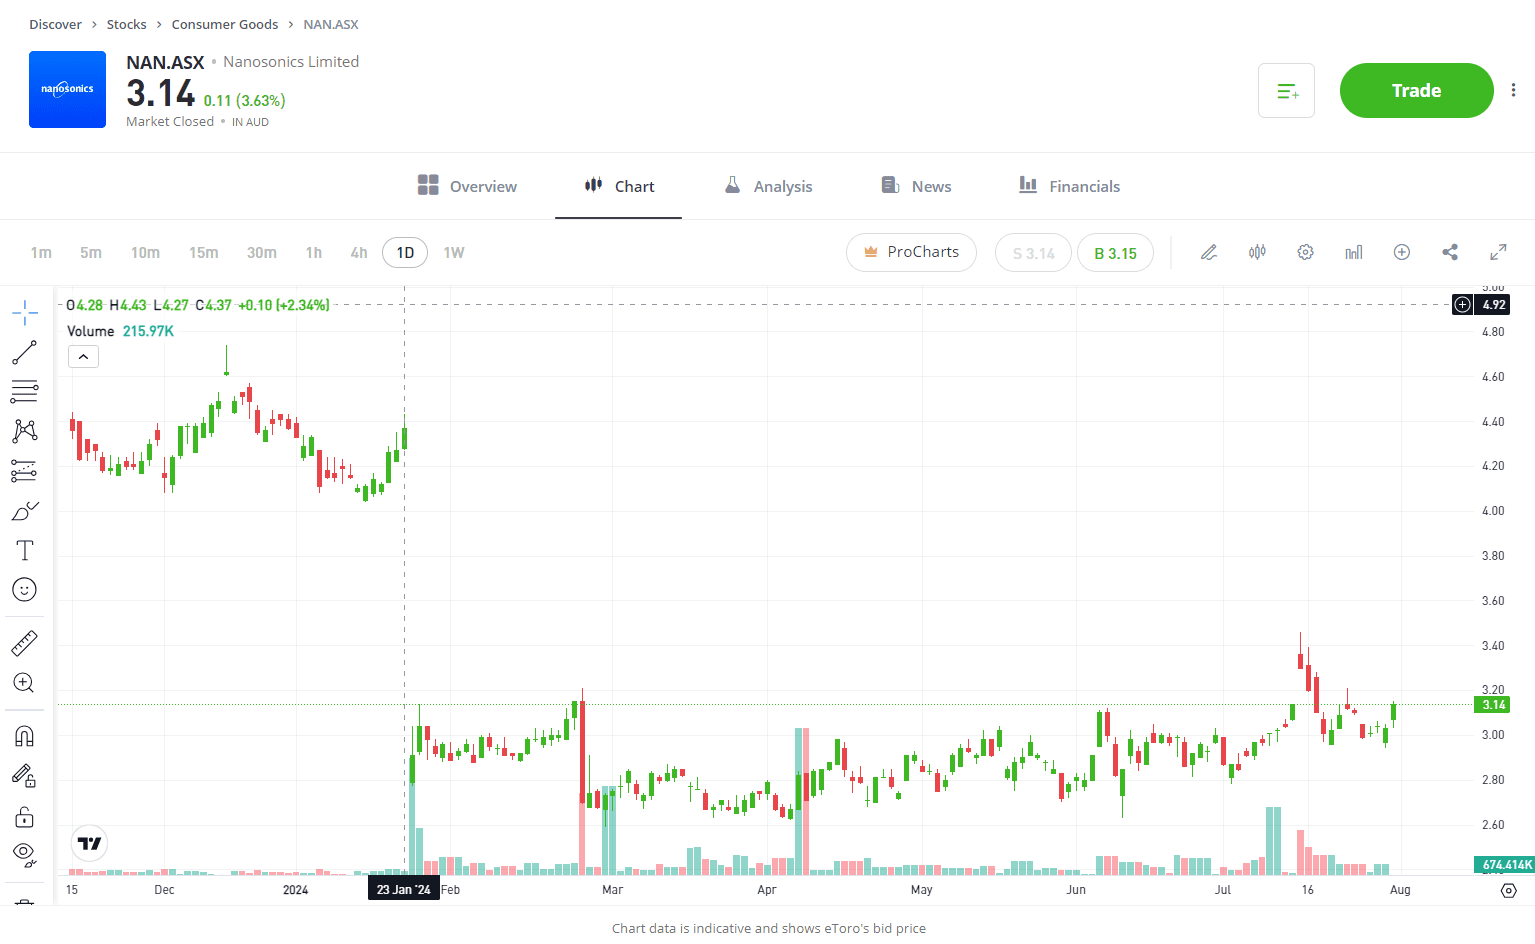
Task: Click the green Trade button
Action: click(x=1416, y=90)
